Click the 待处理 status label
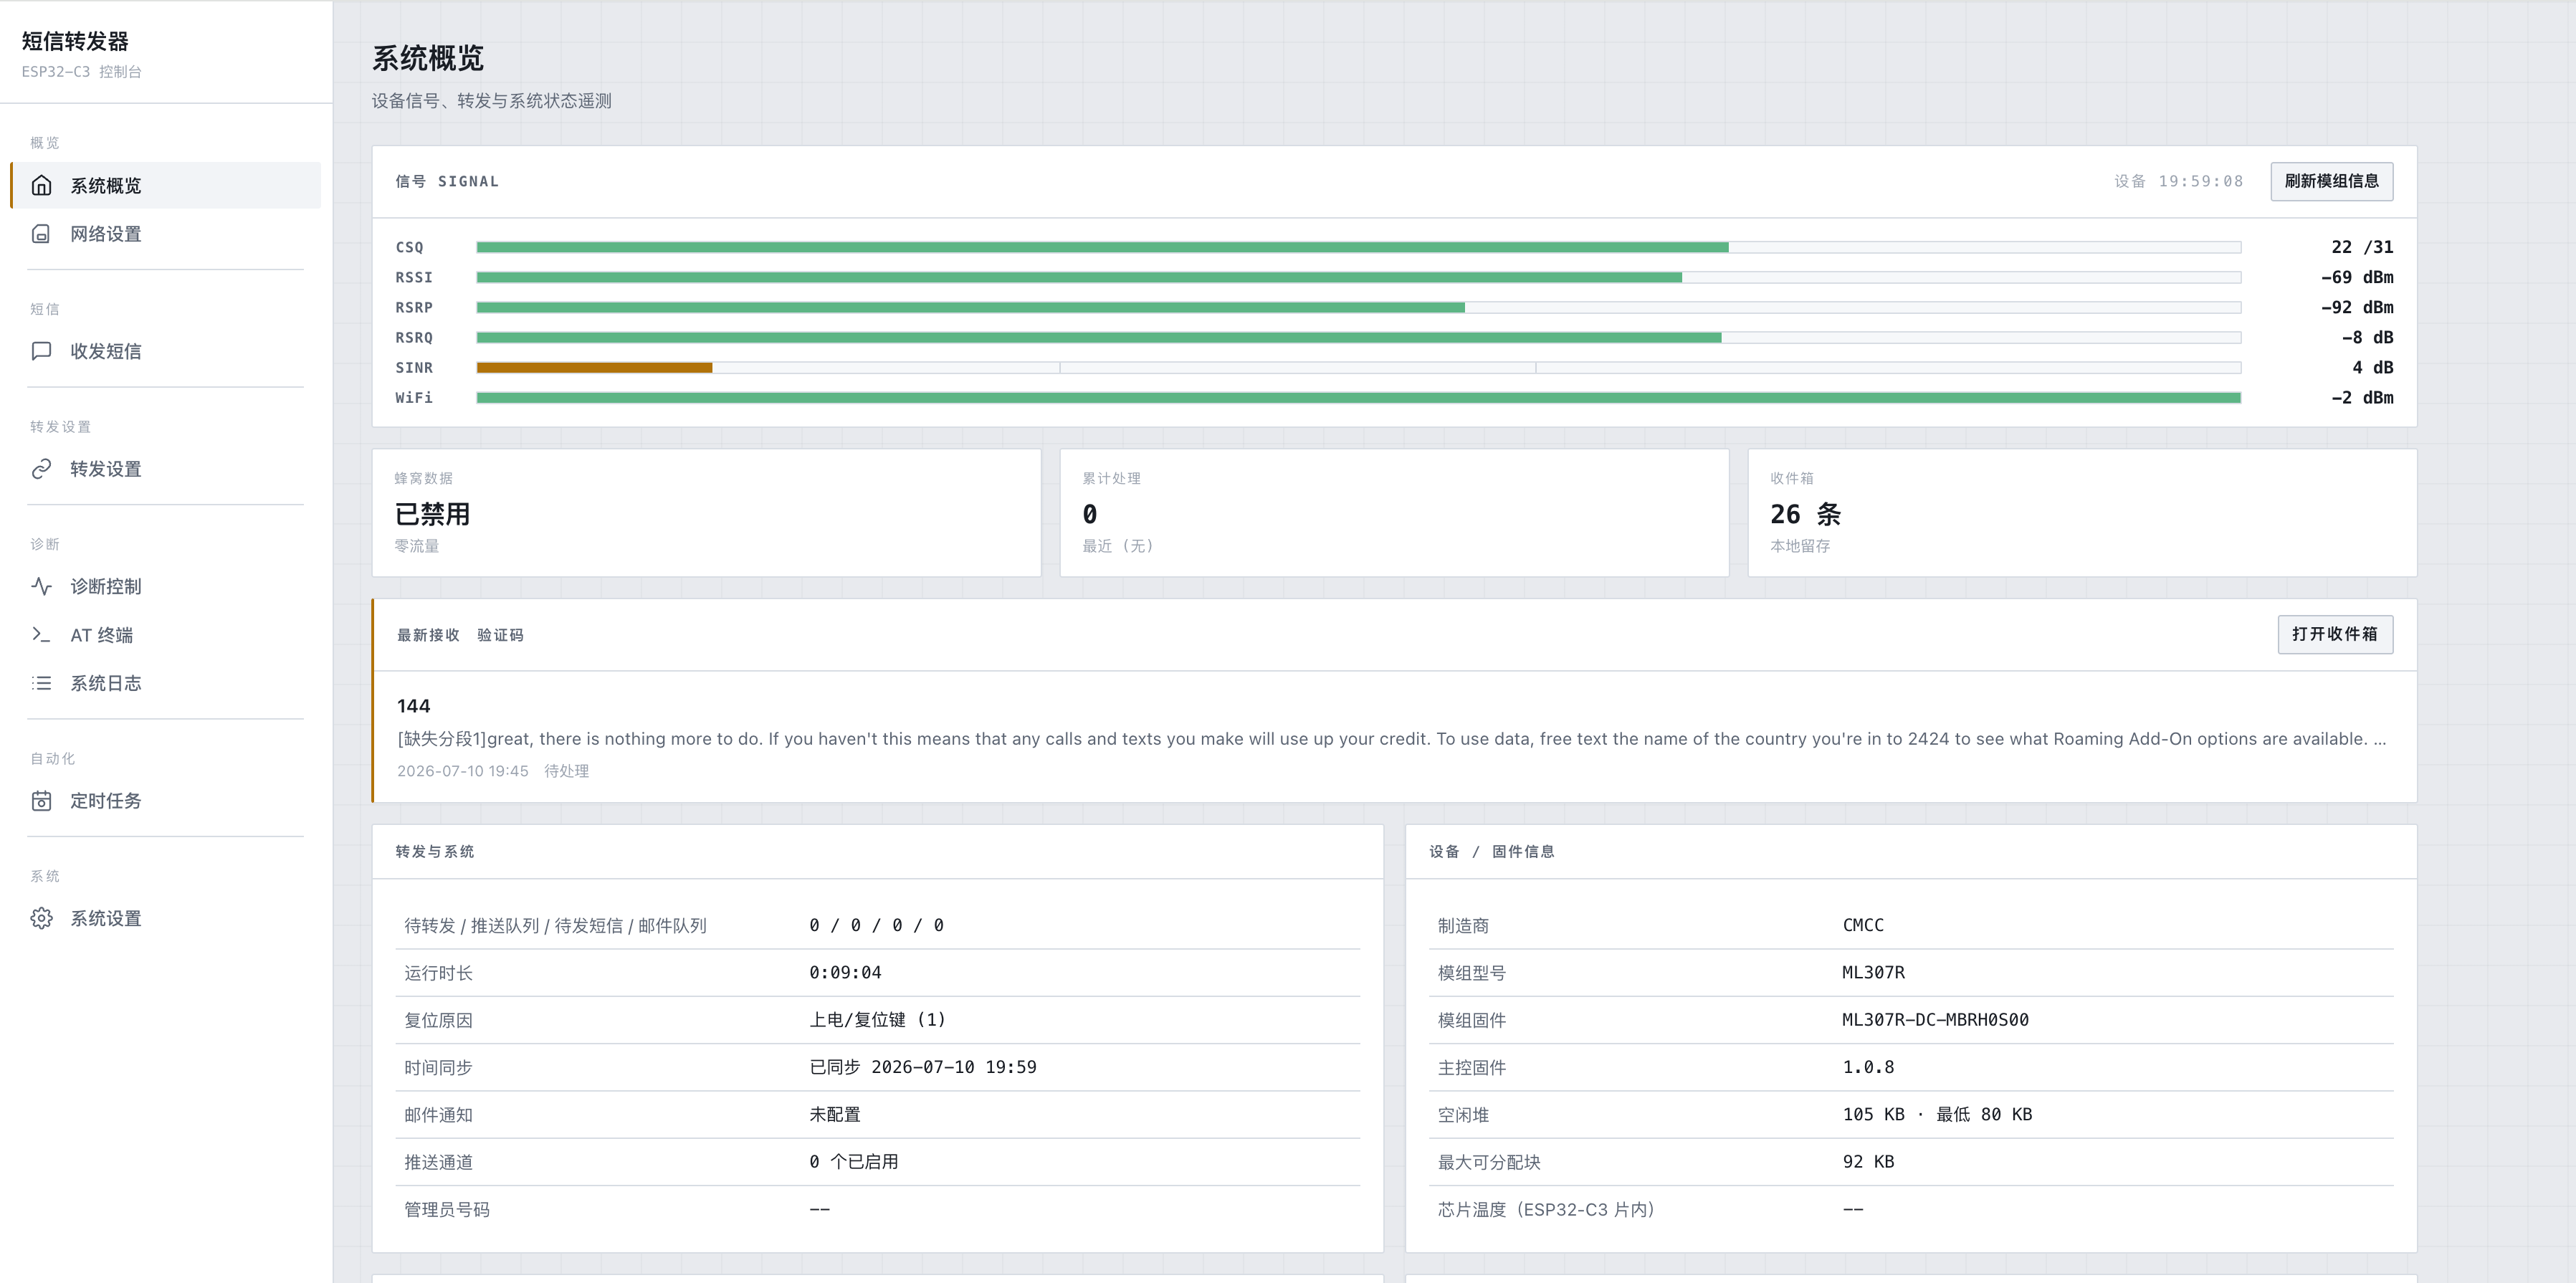 coord(566,771)
